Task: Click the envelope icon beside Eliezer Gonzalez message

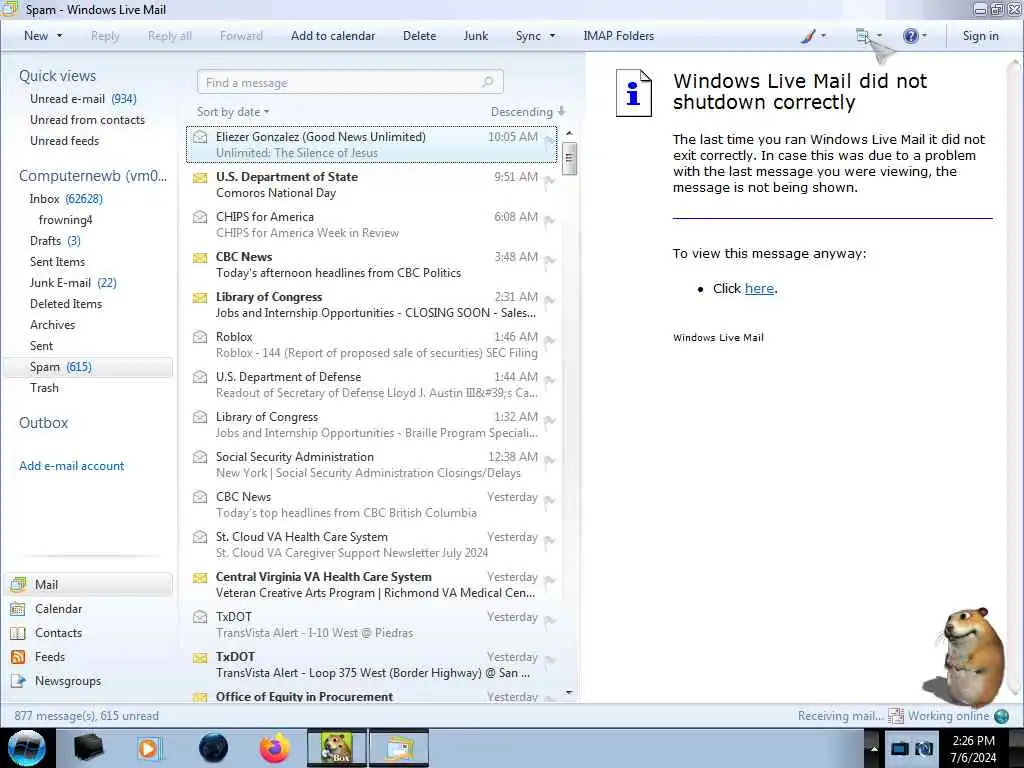Action: tap(200, 137)
